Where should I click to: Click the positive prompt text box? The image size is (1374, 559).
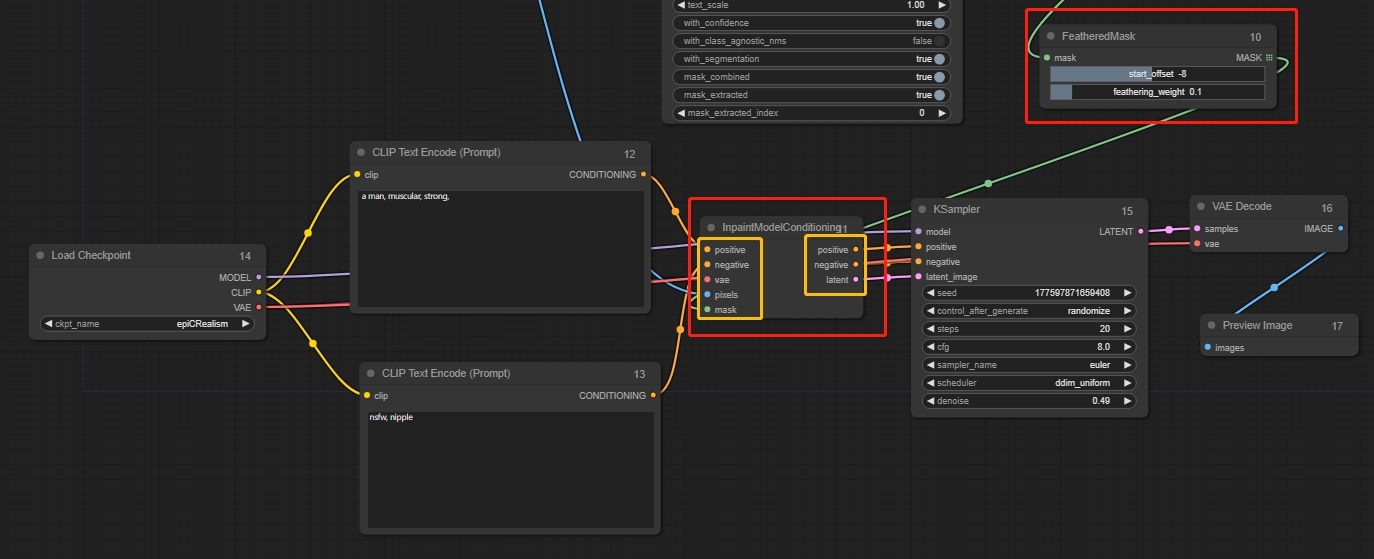pyautogui.click(x=500, y=250)
